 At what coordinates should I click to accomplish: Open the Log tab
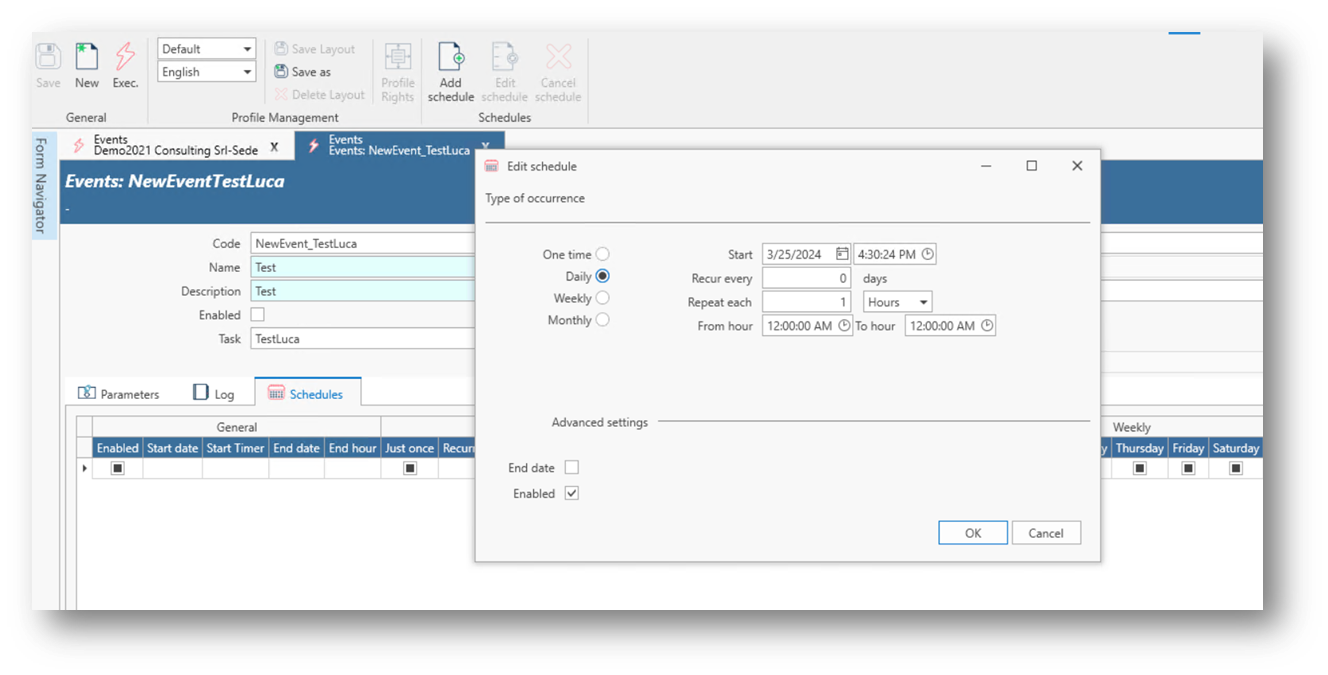(x=214, y=394)
